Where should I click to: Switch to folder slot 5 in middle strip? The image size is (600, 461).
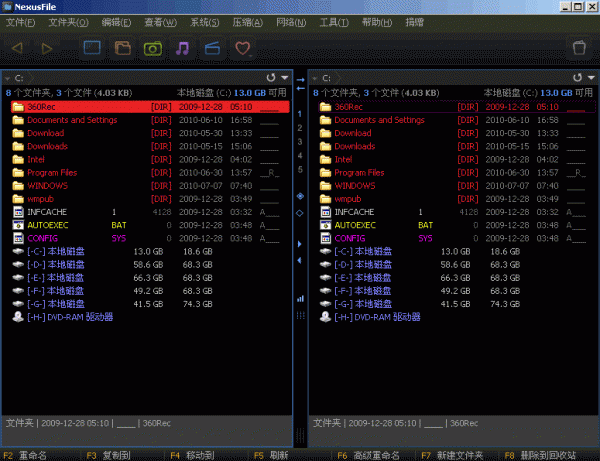(300, 169)
